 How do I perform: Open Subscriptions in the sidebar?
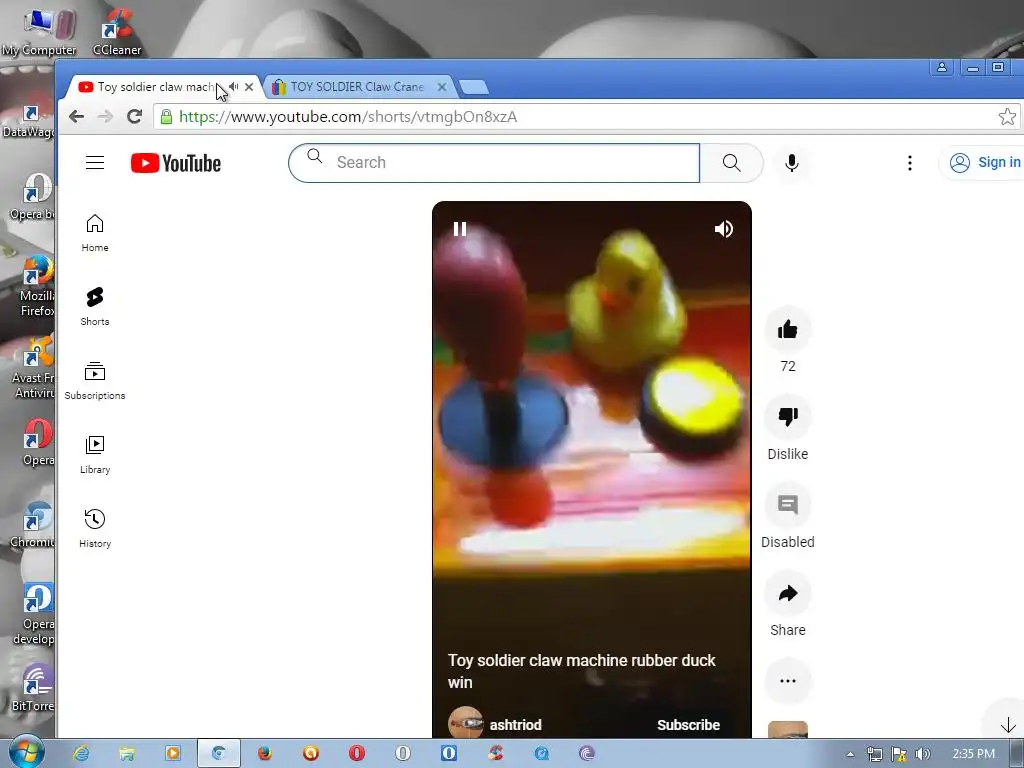(95, 381)
